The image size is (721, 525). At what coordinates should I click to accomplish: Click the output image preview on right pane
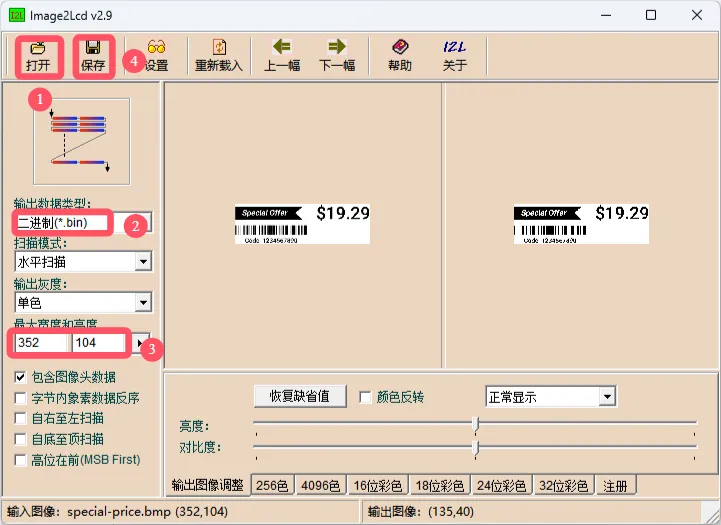[581, 224]
